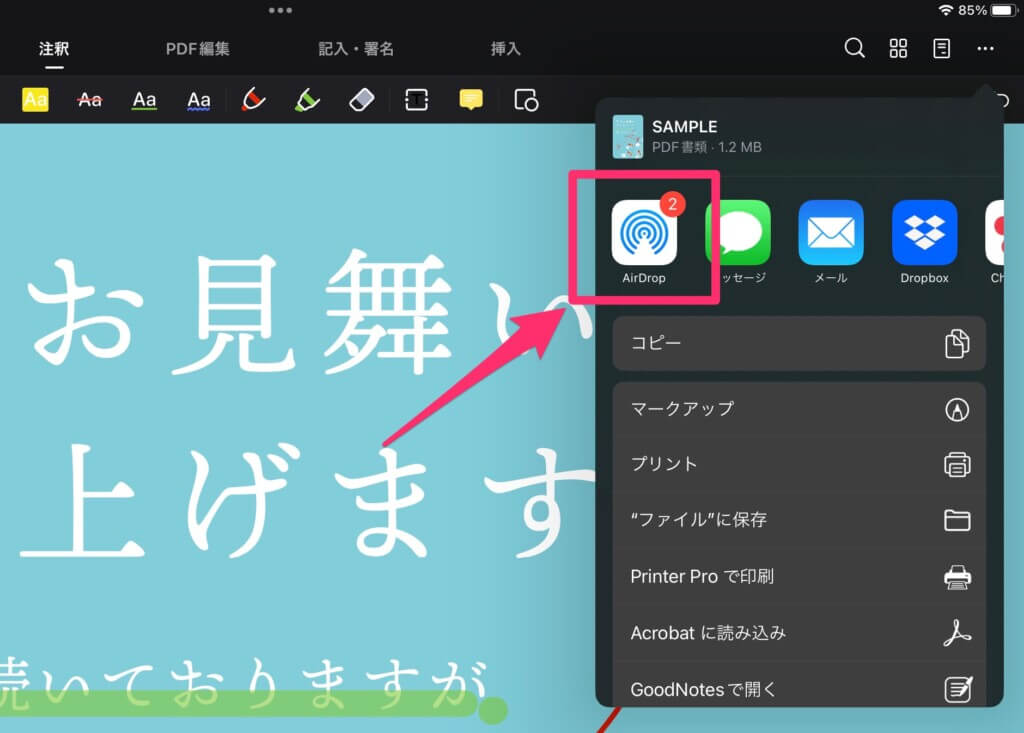This screenshot has height=733, width=1024.
Task: Show the page thumbnails grid view
Action: coord(898,48)
